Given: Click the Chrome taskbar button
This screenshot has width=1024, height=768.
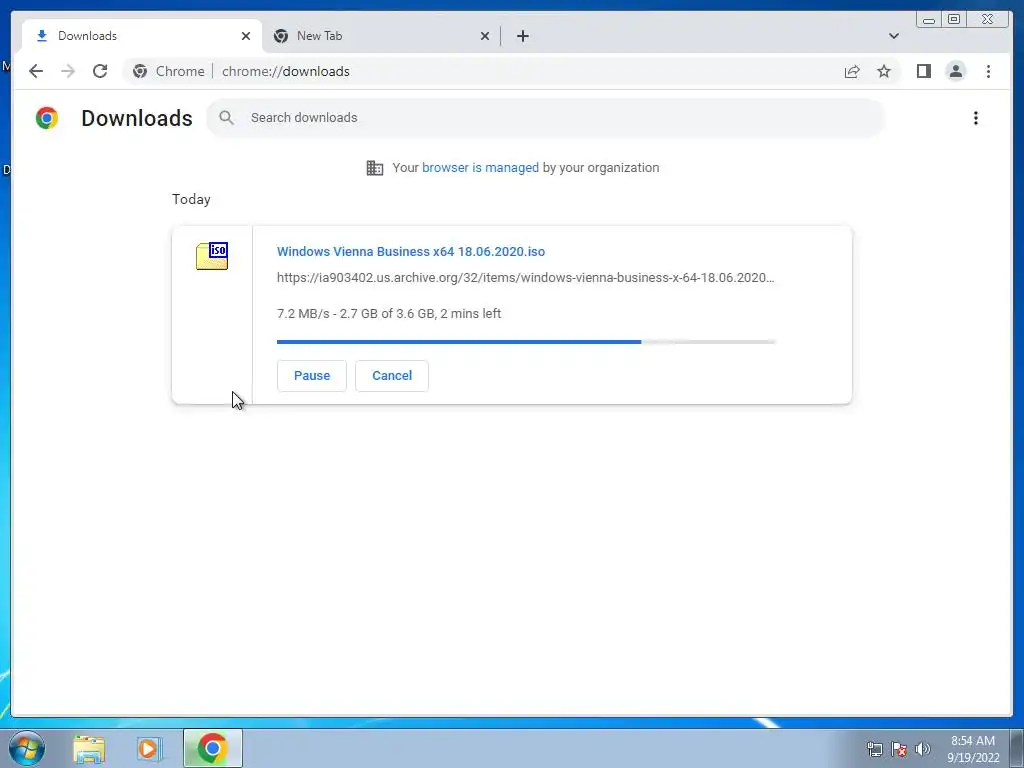Looking at the screenshot, I should 213,748.
